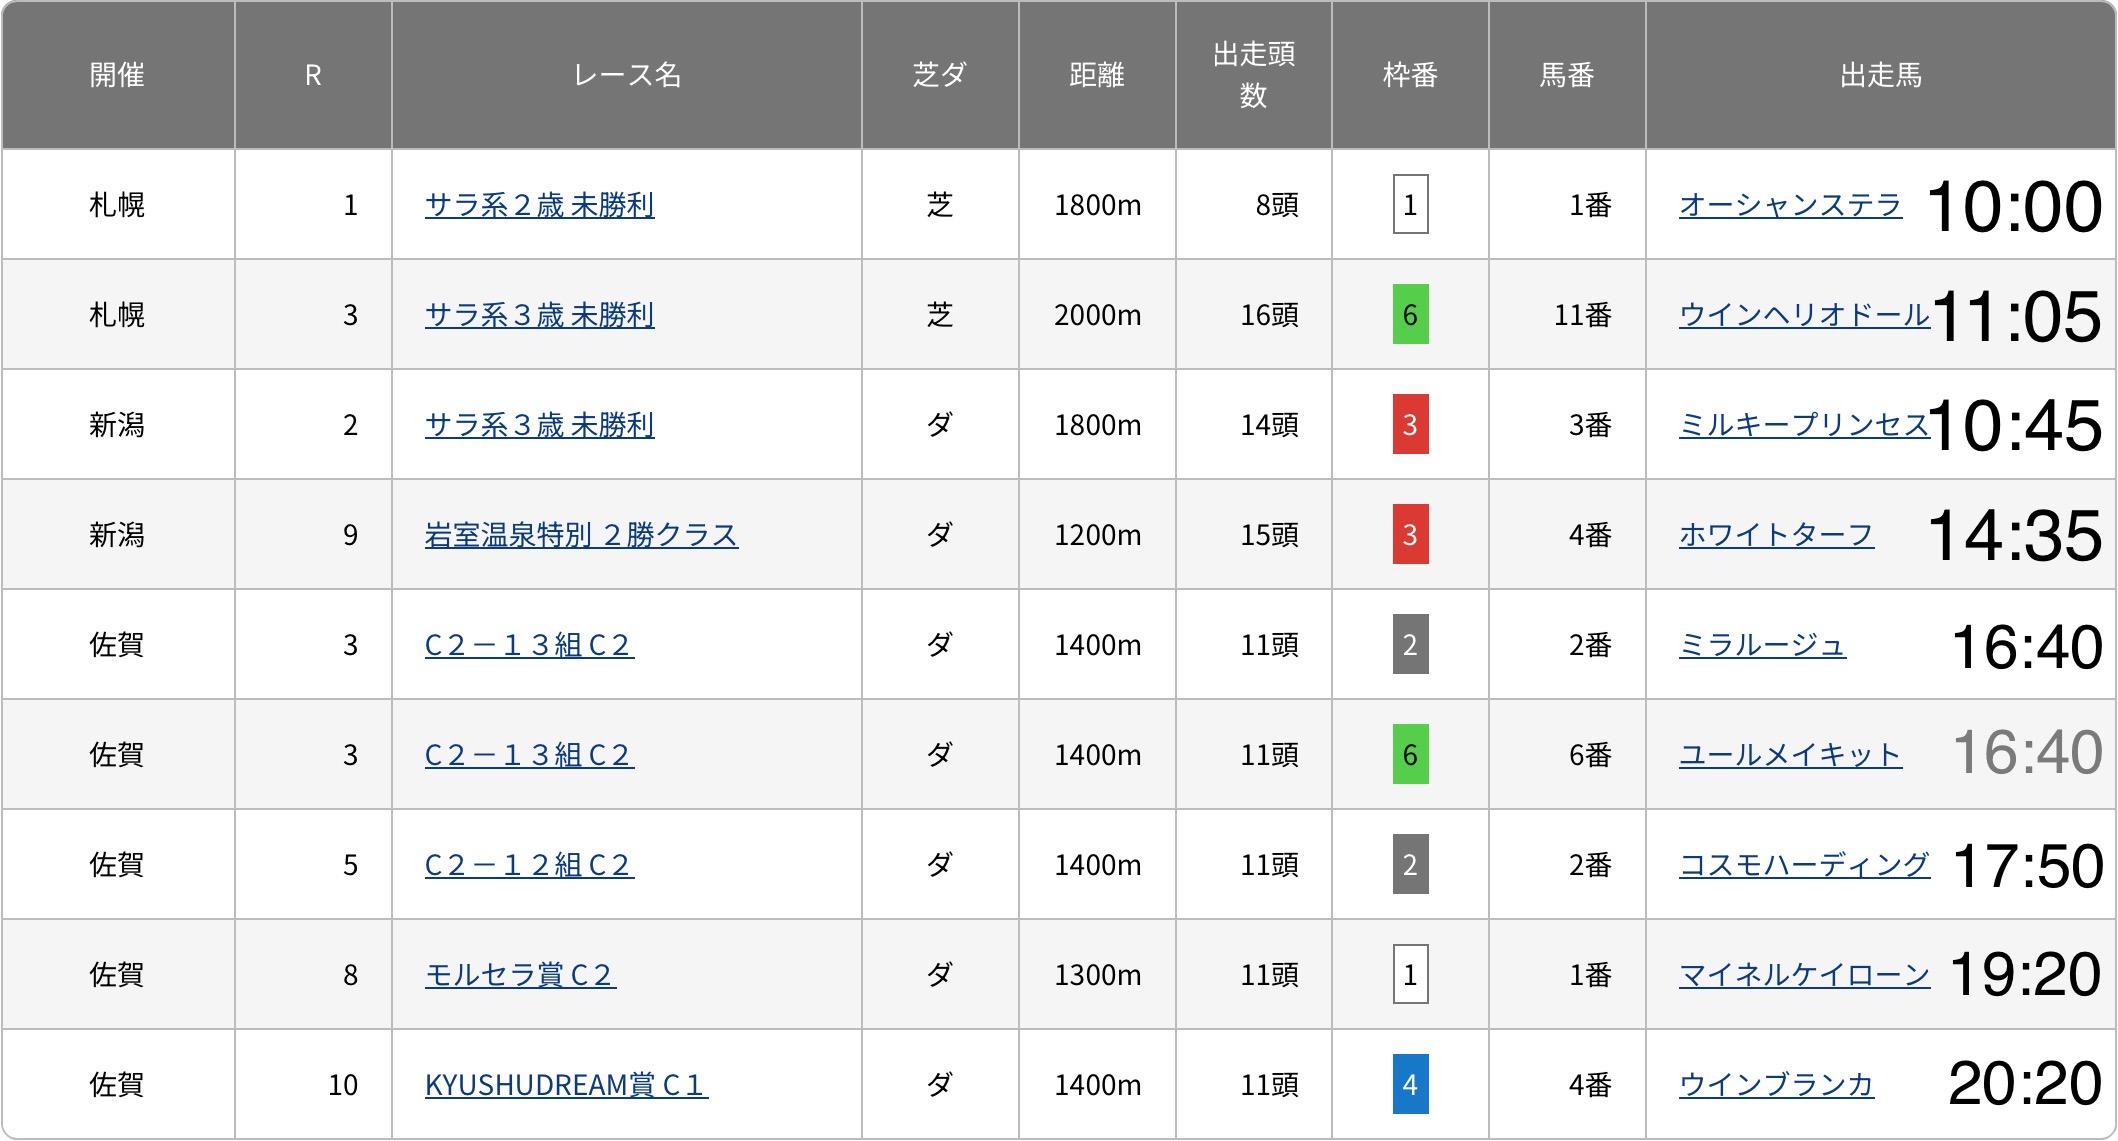
Task: Open the サラ系2歳 未勝利 race link
Action: point(539,205)
